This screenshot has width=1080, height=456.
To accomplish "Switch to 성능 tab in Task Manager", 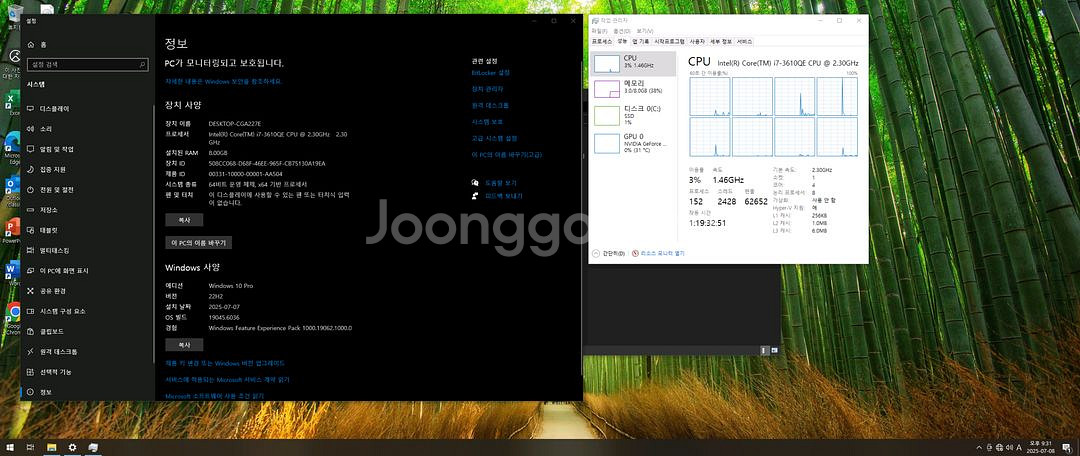I will [x=622, y=42].
